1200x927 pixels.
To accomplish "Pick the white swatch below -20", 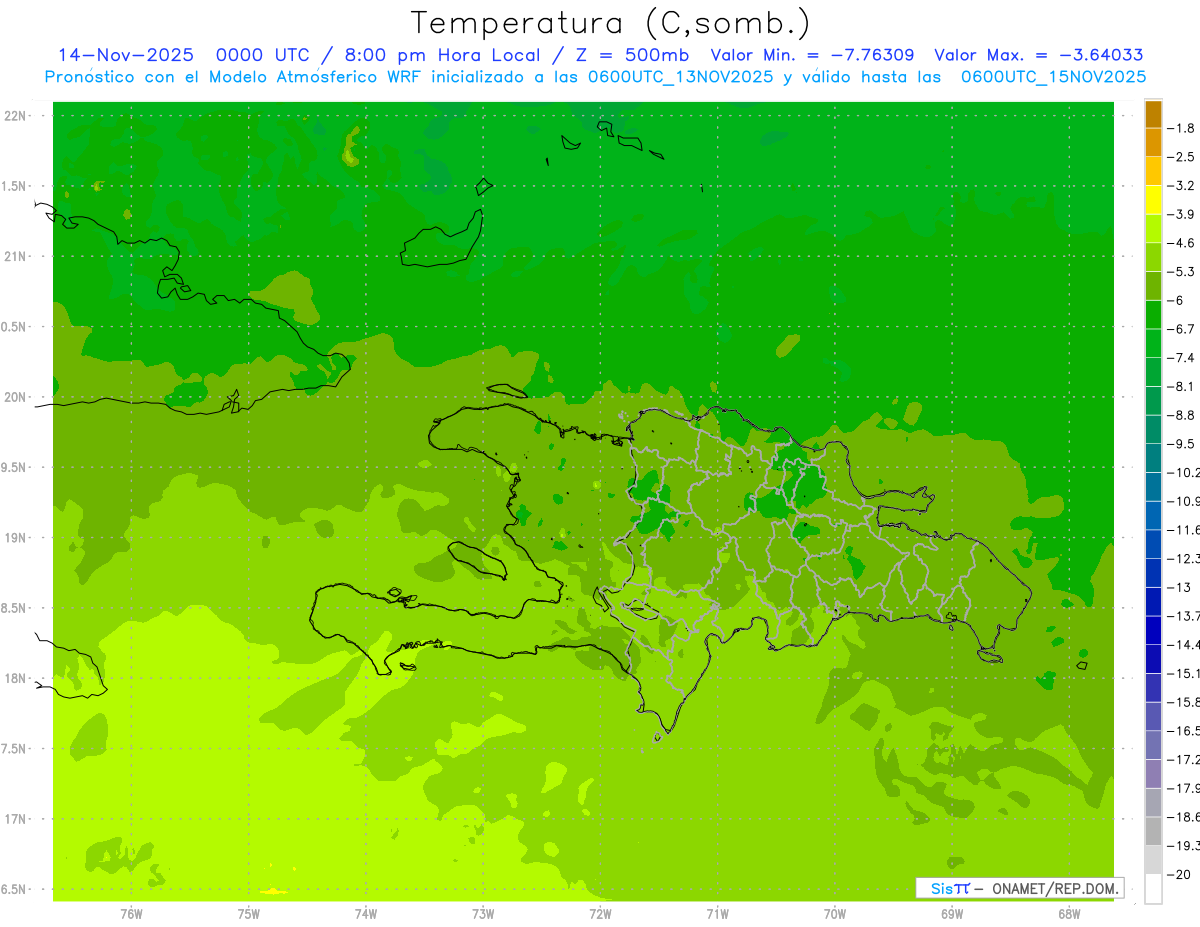I will [1153, 889].
